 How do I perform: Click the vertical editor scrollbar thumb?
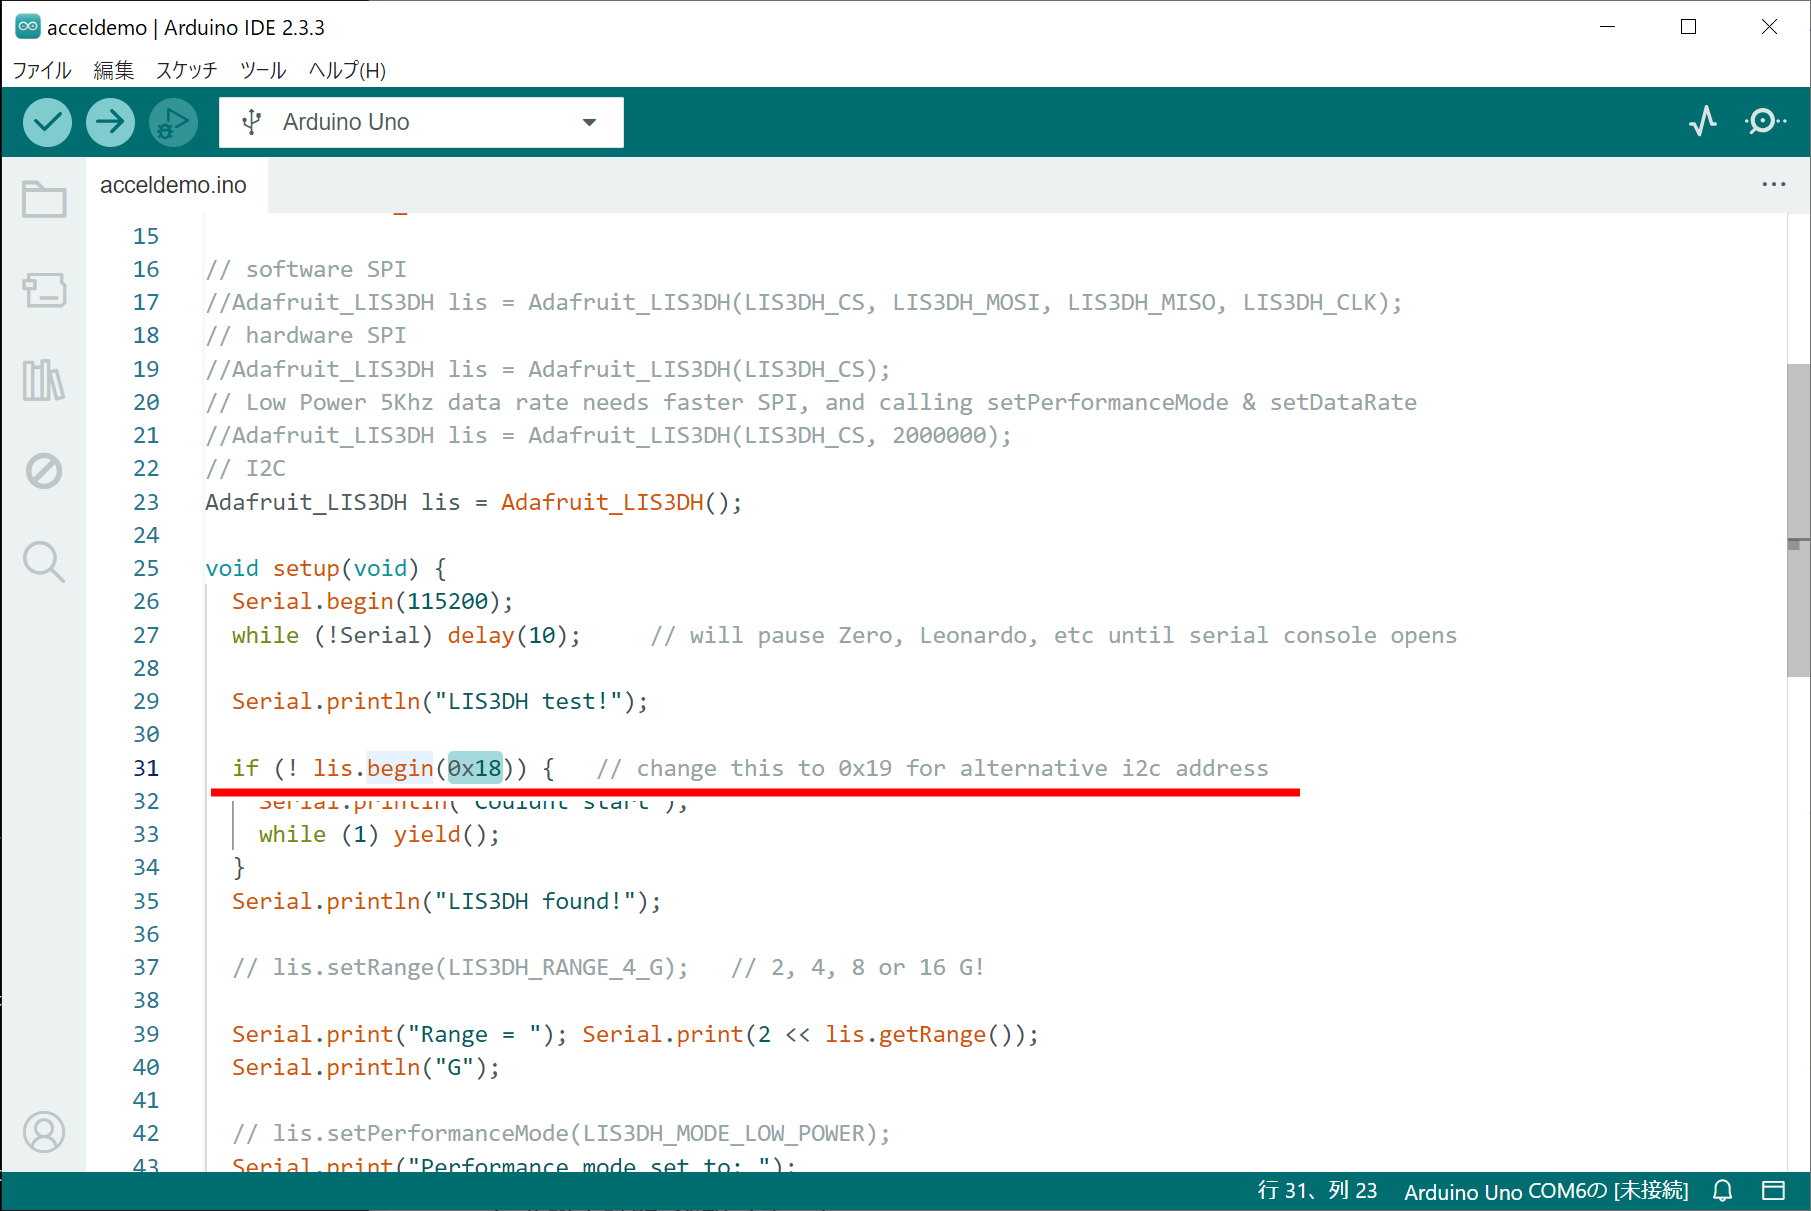coord(1797,520)
